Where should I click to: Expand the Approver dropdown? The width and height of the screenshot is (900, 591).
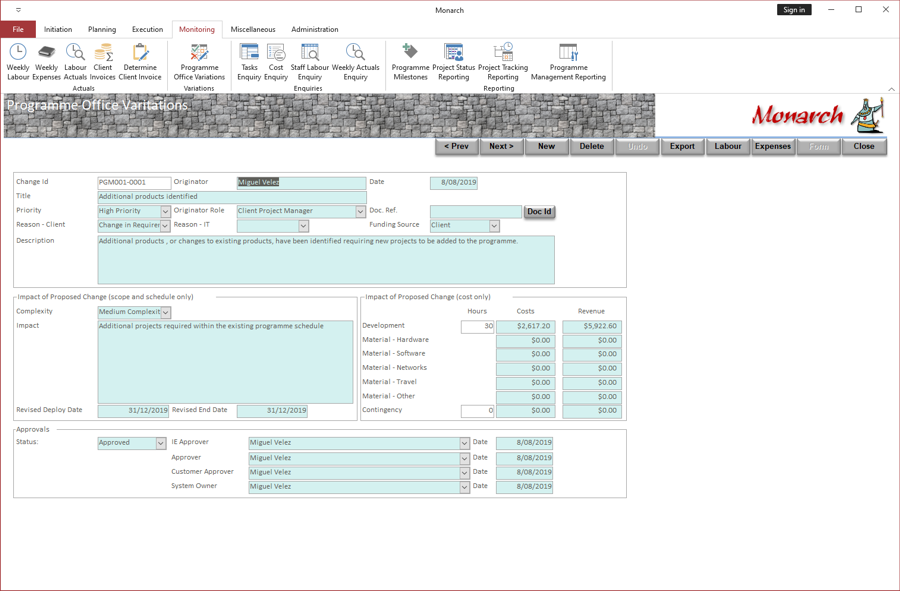[464, 458]
